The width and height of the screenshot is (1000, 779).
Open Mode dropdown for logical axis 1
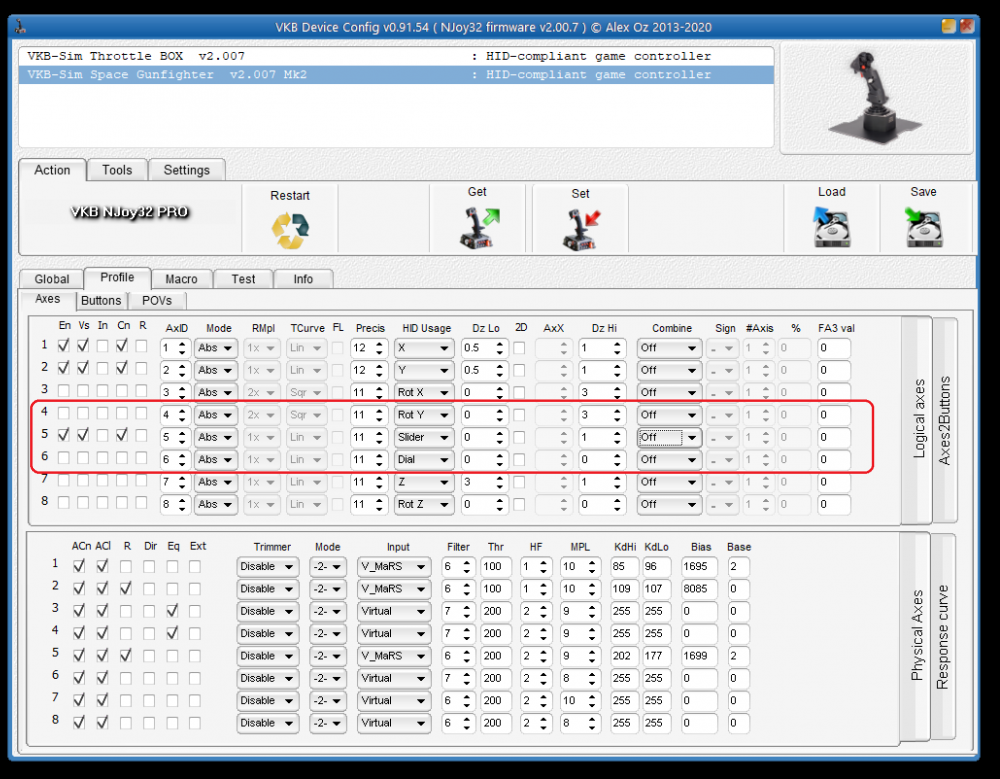[216, 348]
